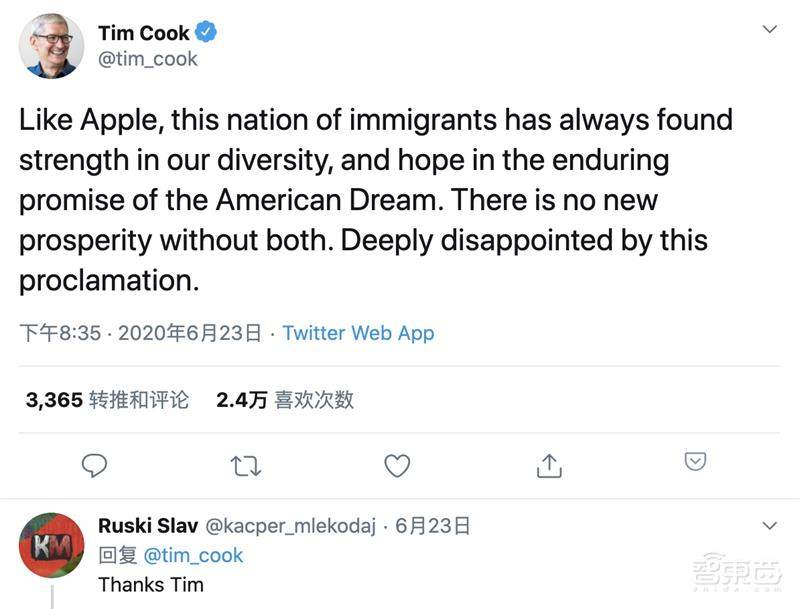The image size is (800, 609).
Task: Tap the heart icon to like the tweet
Action: [x=396, y=464]
